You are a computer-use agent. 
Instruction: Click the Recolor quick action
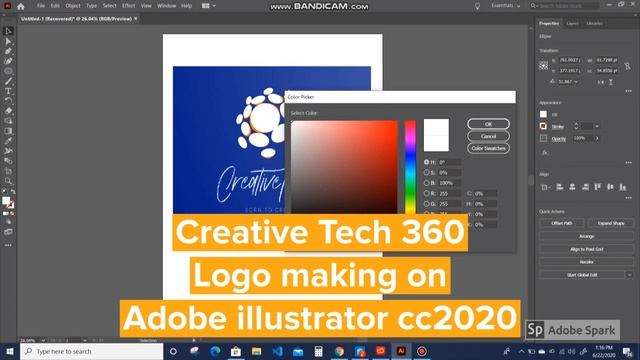pyautogui.click(x=587, y=262)
